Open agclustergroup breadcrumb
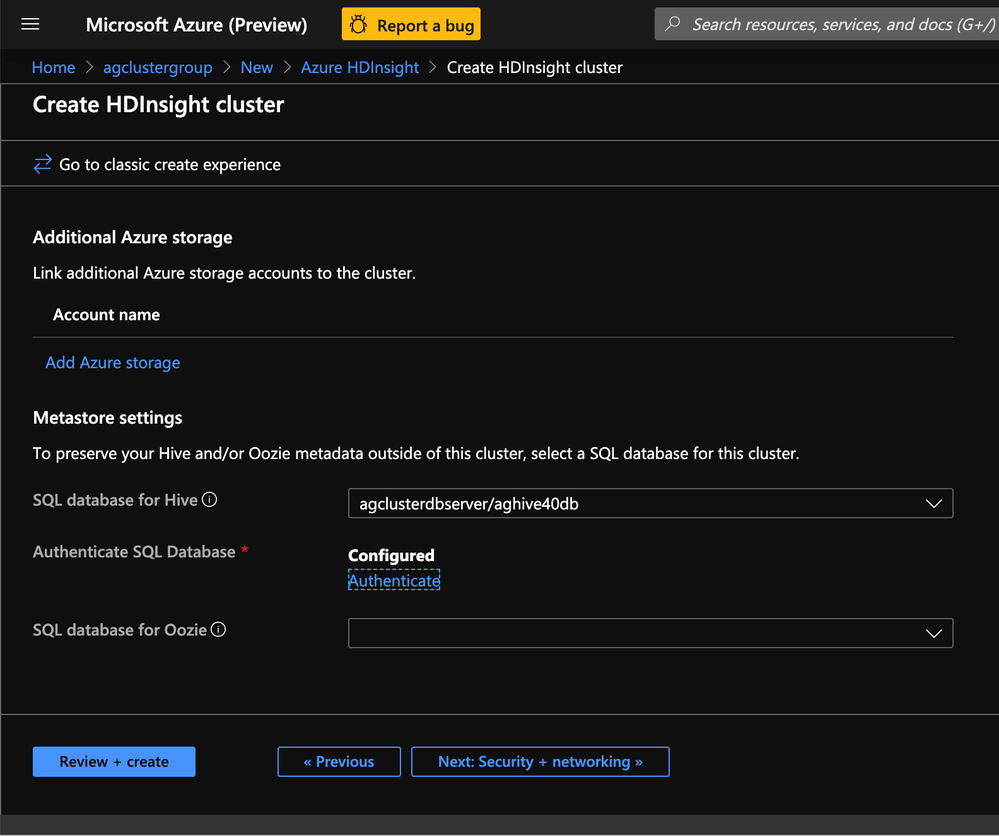 pos(158,68)
